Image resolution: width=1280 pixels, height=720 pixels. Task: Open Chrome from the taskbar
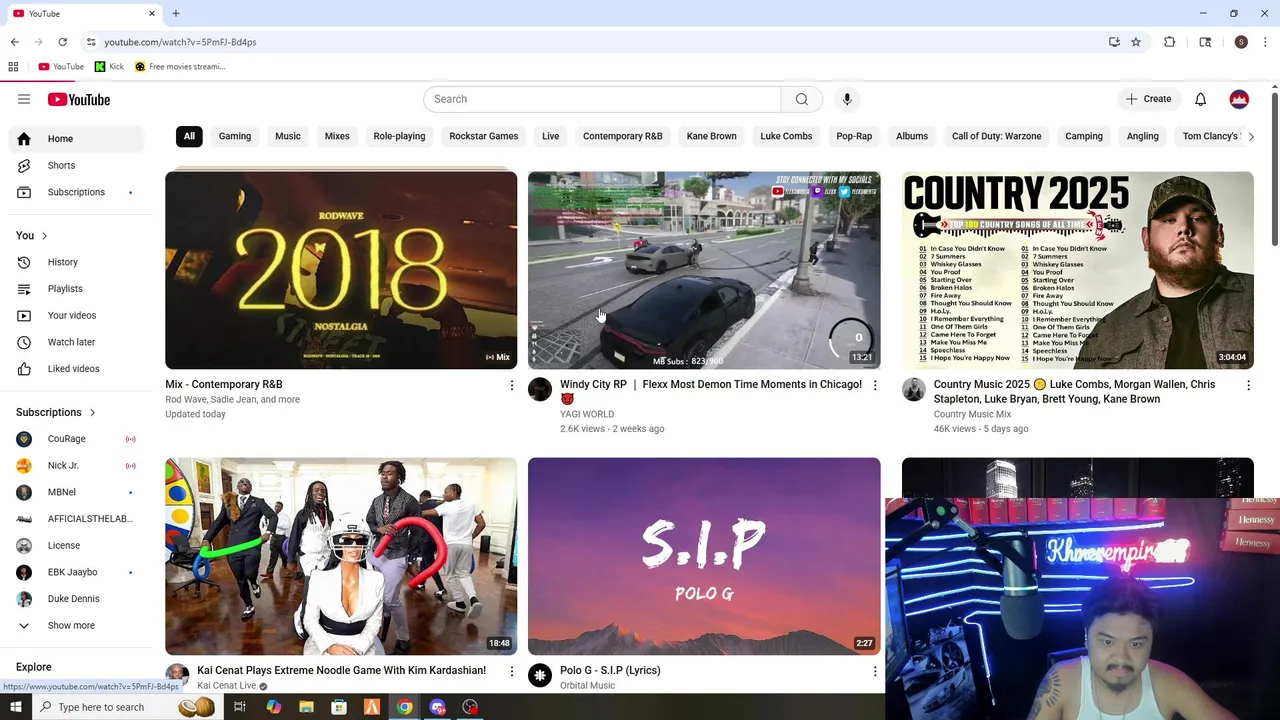[404, 707]
